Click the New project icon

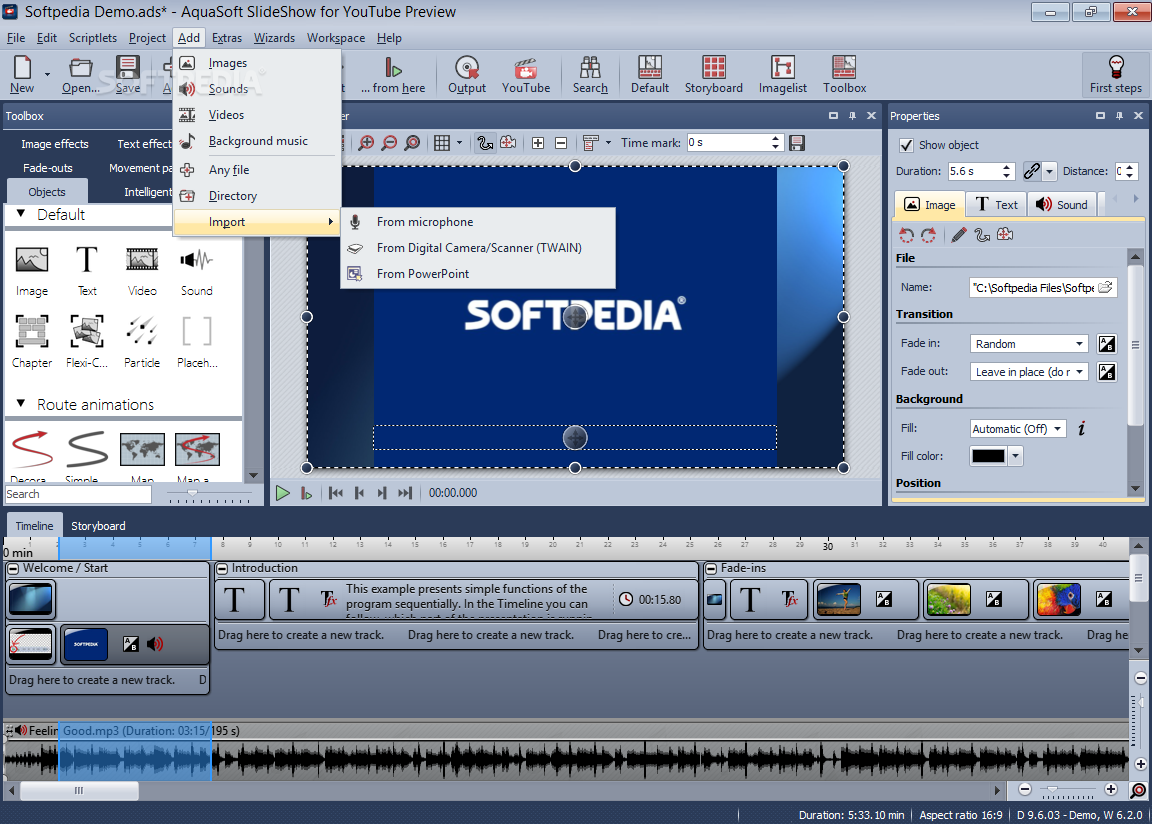(x=22, y=74)
